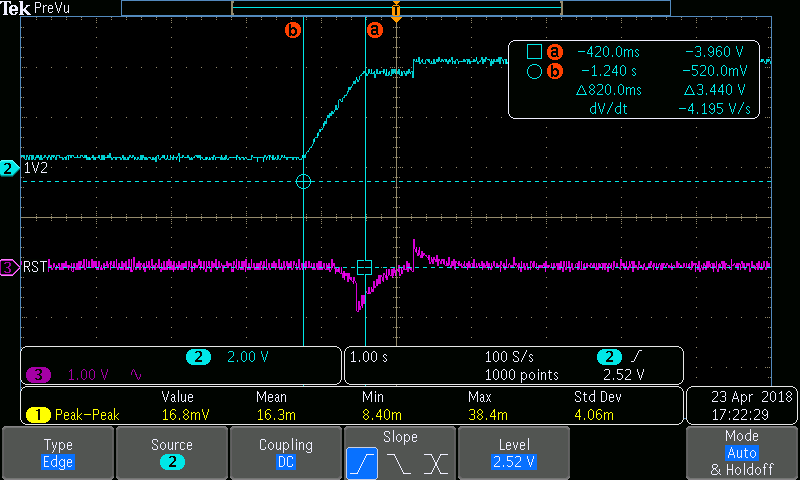The image size is (800, 480).
Task: Open the Mode Auto & Holdoff button
Action: click(x=741, y=453)
